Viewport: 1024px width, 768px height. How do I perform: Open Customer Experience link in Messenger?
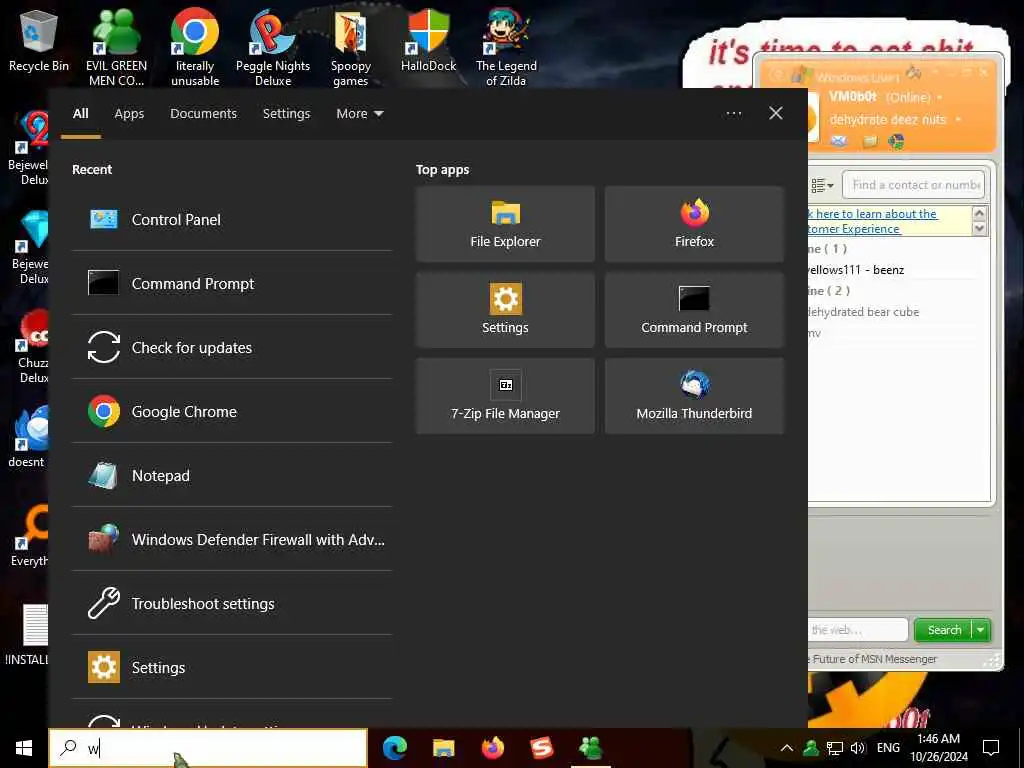[853, 229]
